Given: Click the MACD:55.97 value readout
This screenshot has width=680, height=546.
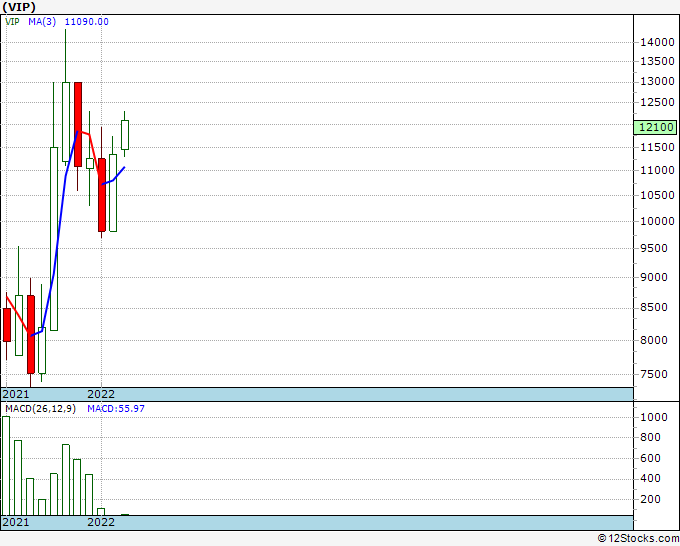Looking at the screenshot, I should [x=116, y=409].
